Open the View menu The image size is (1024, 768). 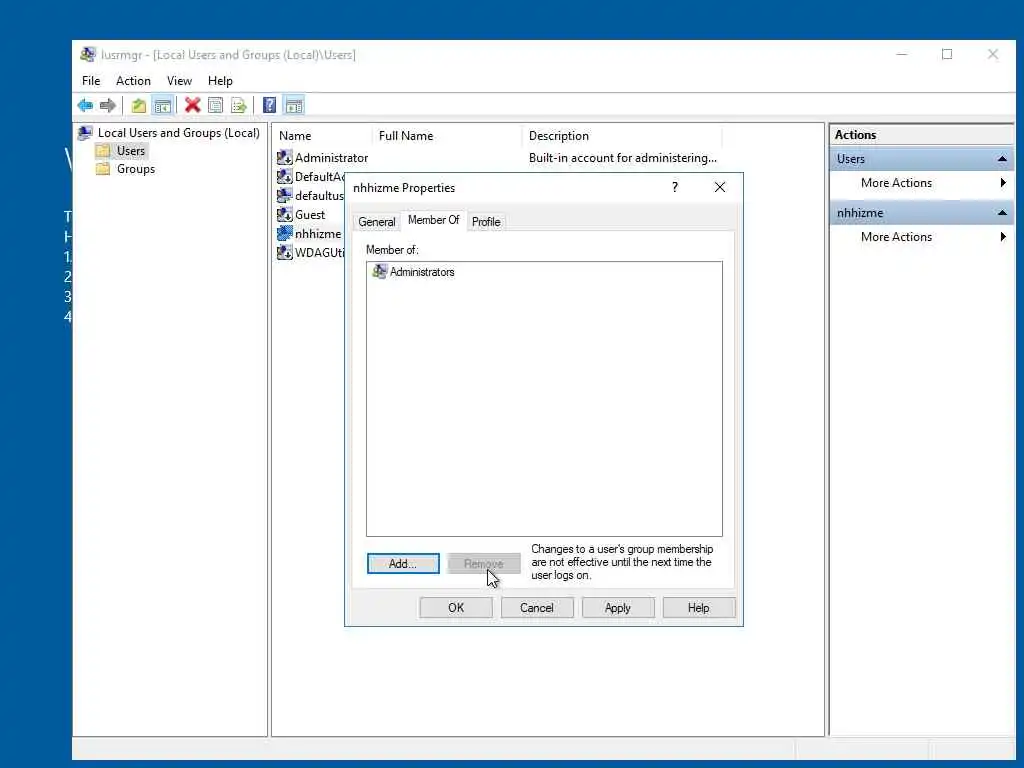(x=179, y=81)
